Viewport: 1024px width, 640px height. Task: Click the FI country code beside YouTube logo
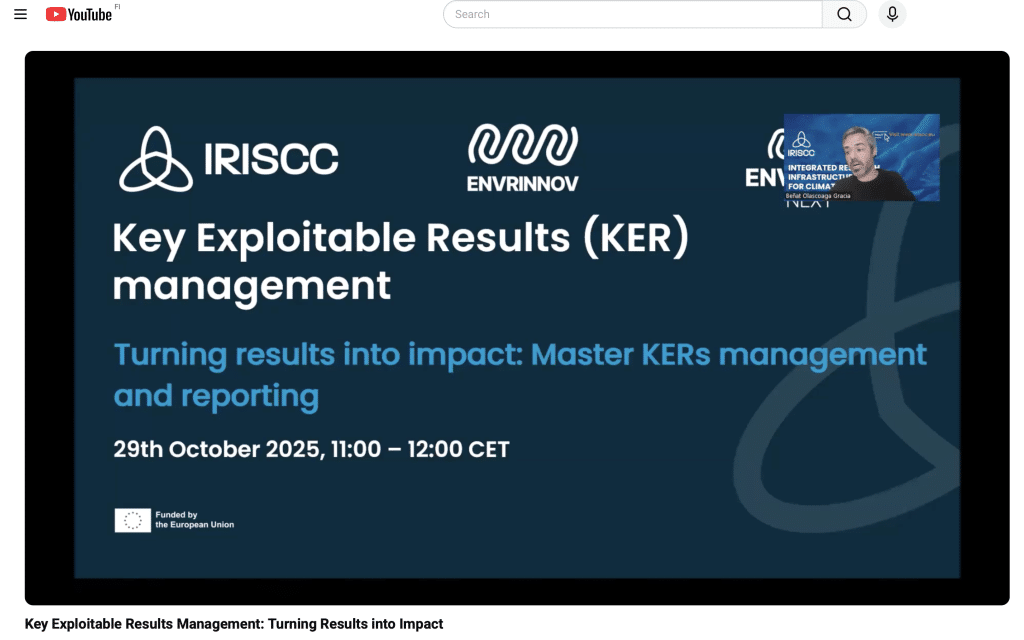pyautogui.click(x=117, y=7)
